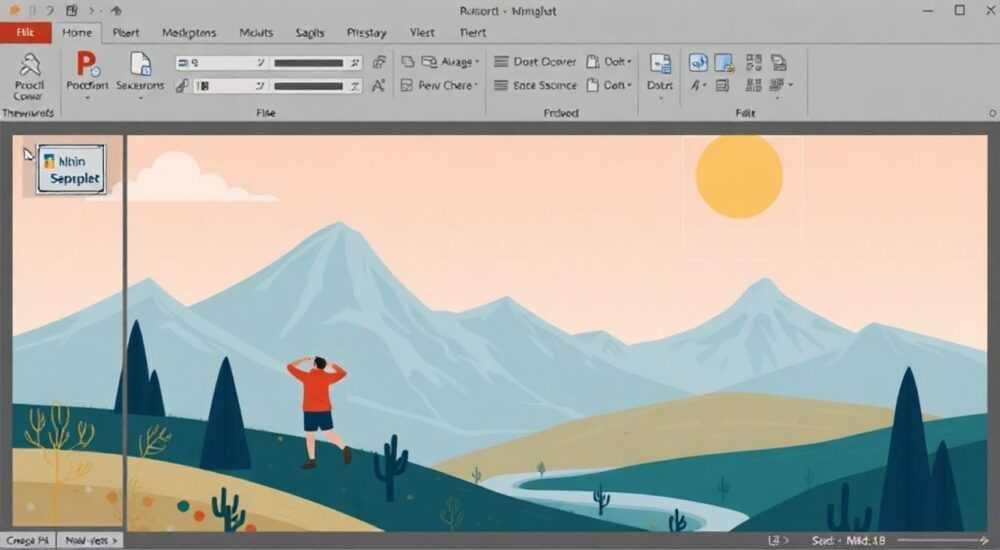The width and height of the screenshot is (1000, 550).
Task: Open the Tlert ribbon tab
Action: click(x=473, y=33)
